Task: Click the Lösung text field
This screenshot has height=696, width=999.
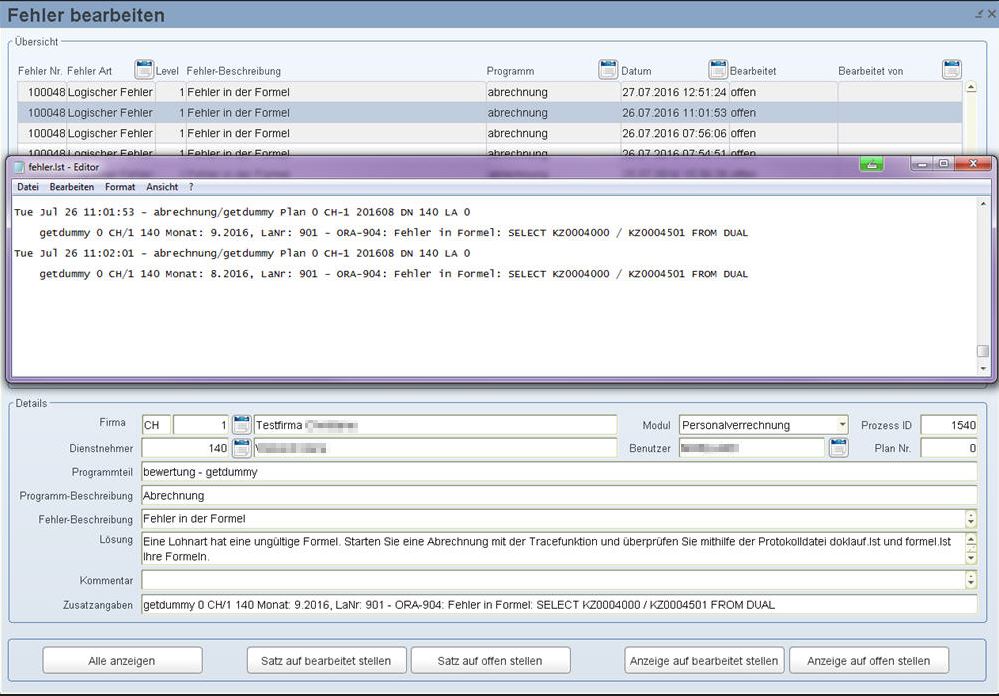Action: pyautogui.click(x=553, y=549)
